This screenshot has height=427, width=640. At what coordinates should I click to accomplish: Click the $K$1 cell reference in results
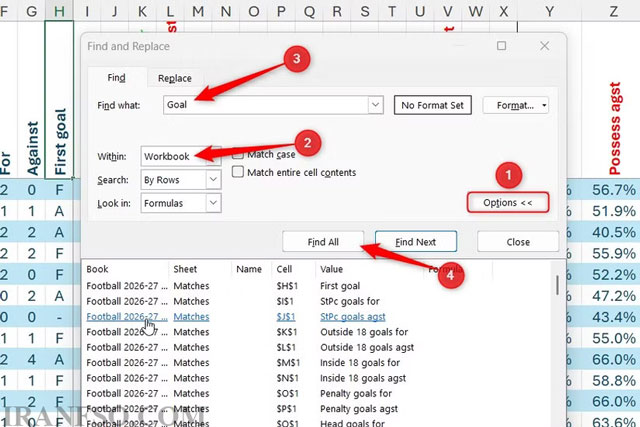pos(287,332)
